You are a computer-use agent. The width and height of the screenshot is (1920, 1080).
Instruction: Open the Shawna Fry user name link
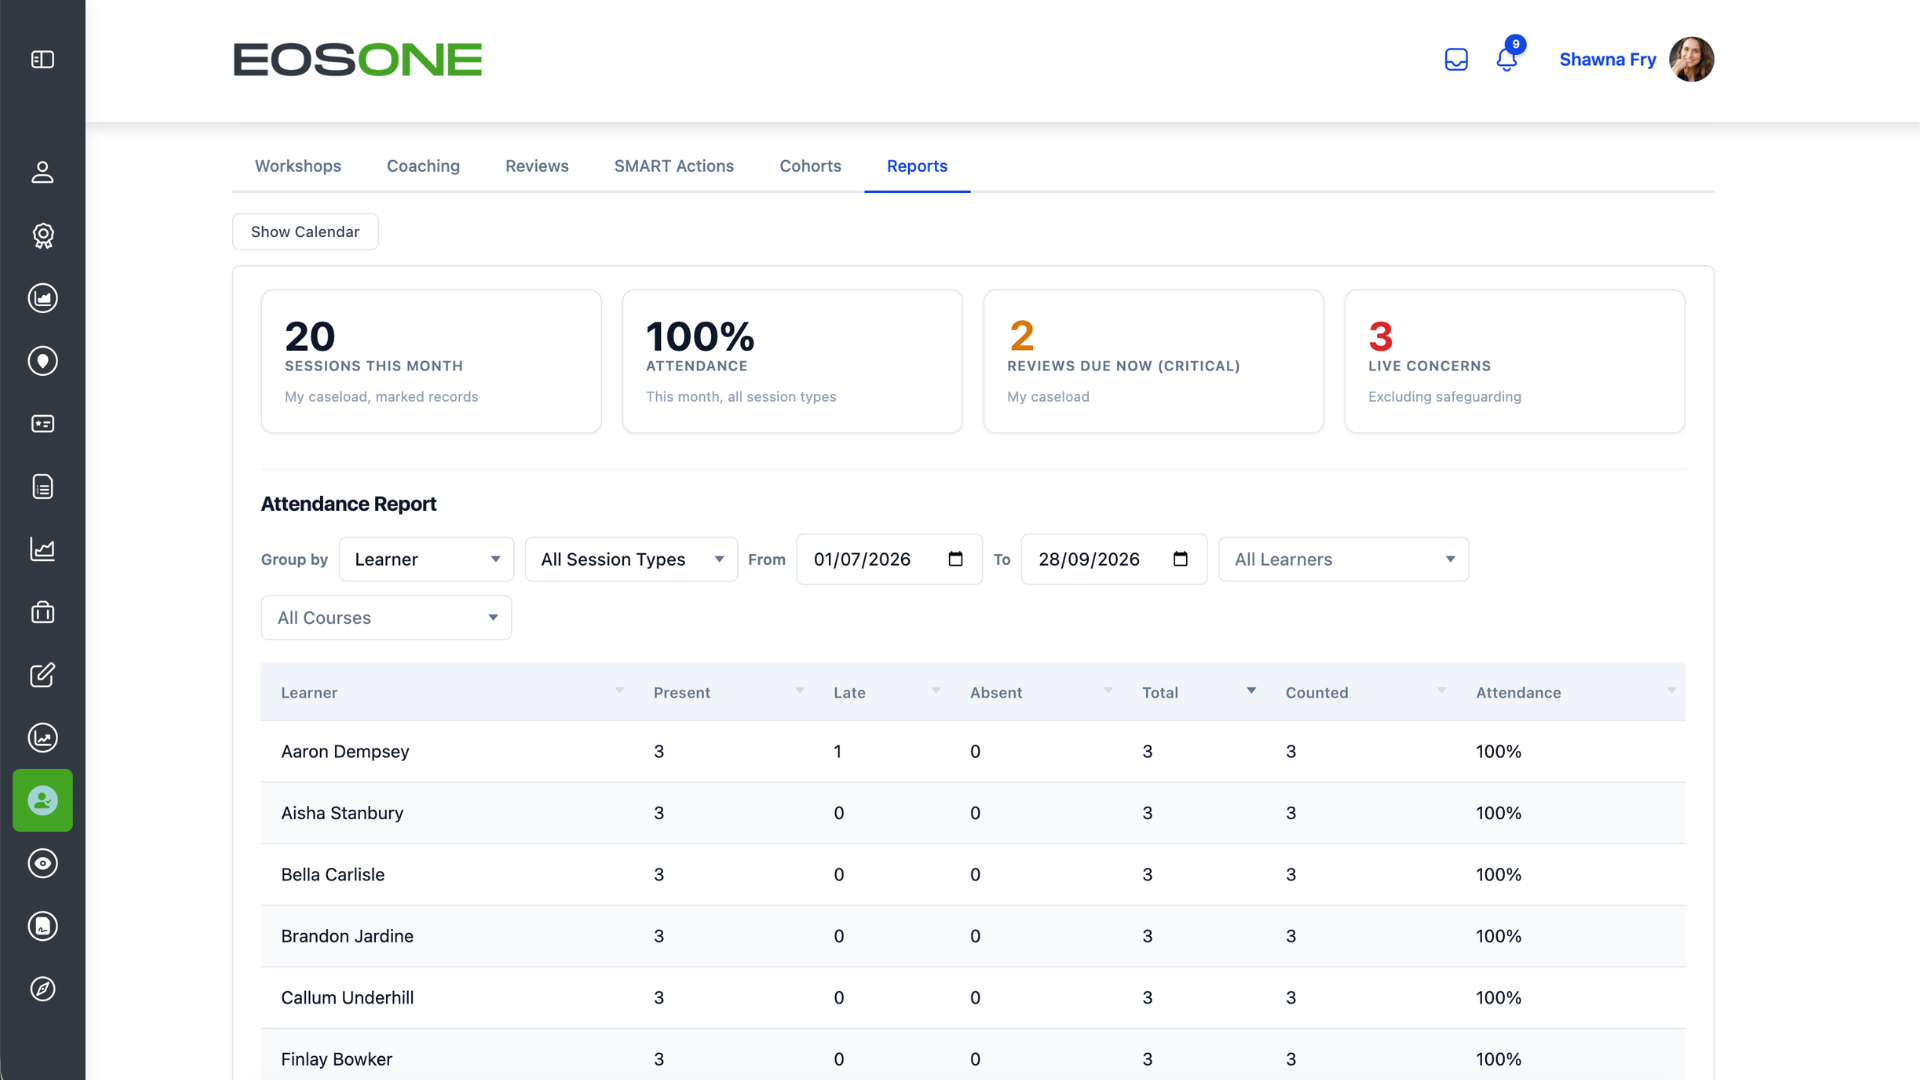tap(1607, 60)
